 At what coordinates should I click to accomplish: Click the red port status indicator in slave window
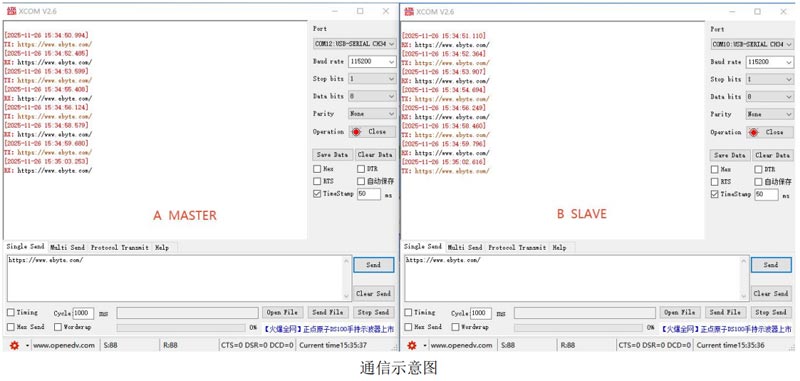click(x=754, y=132)
